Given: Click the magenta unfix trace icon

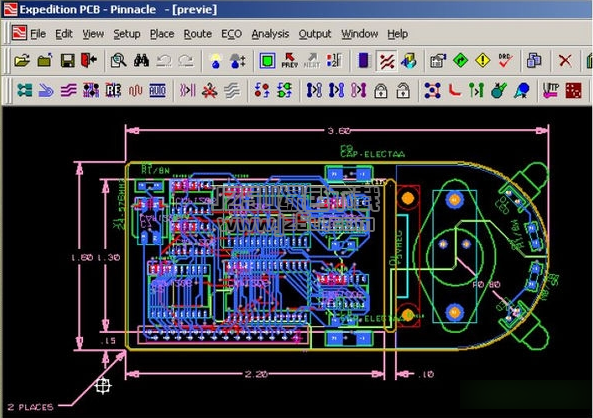Looking at the screenshot, I should 359,90.
